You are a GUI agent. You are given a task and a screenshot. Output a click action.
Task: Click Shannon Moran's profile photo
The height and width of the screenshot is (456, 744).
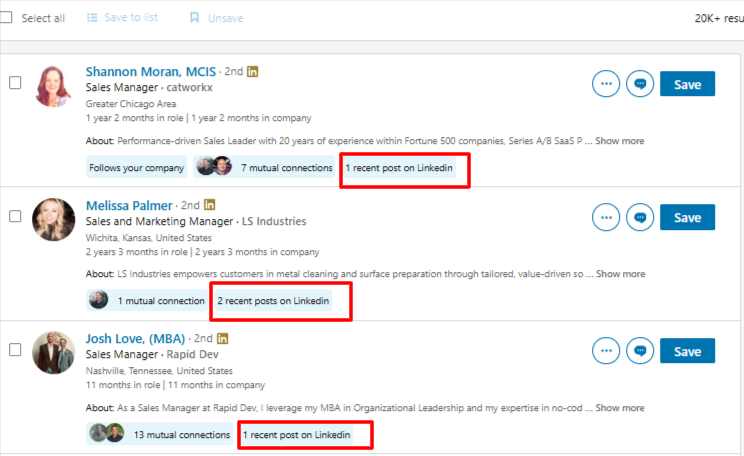tap(53, 86)
